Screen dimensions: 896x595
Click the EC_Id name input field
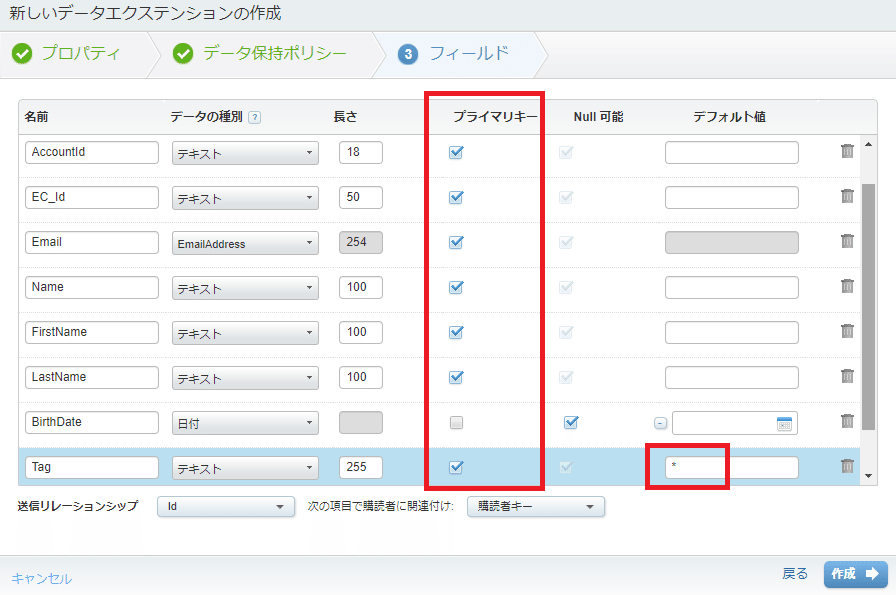(91, 197)
